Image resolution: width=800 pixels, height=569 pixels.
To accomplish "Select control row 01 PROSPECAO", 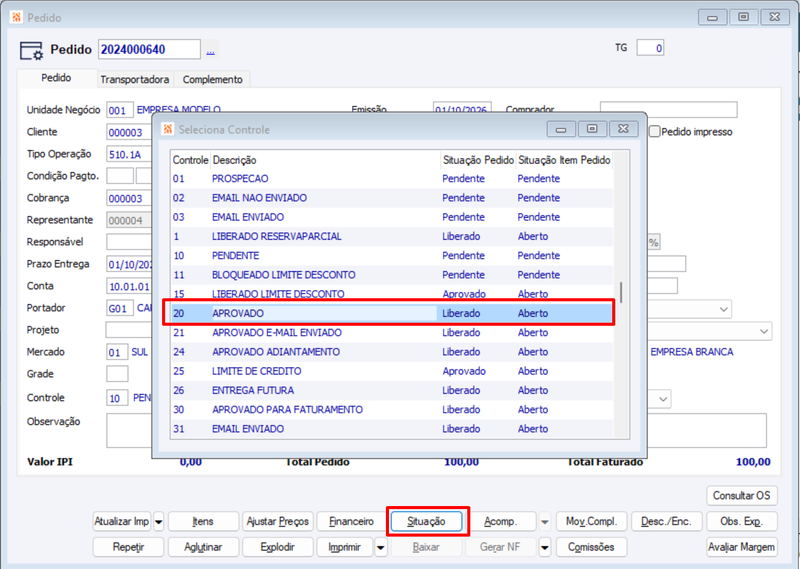I will coord(392,179).
